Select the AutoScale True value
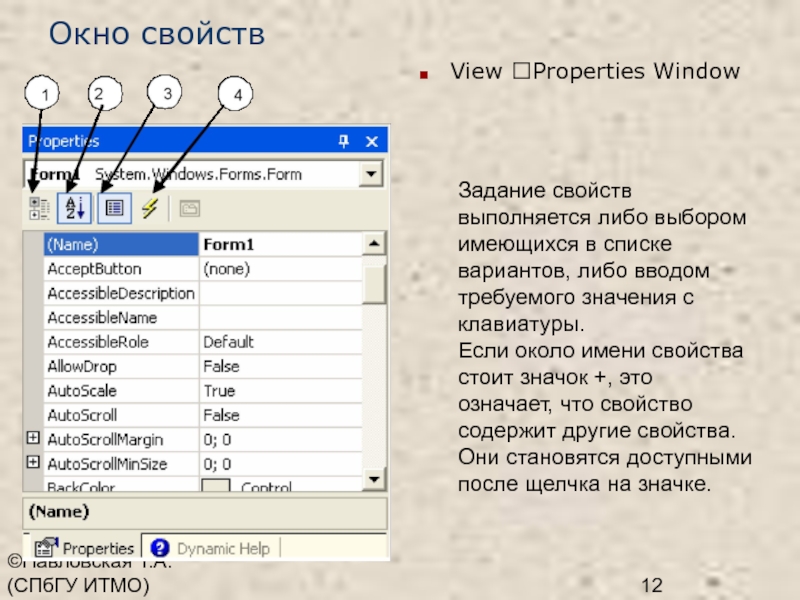The image size is (800, 600). coord(278,390)
